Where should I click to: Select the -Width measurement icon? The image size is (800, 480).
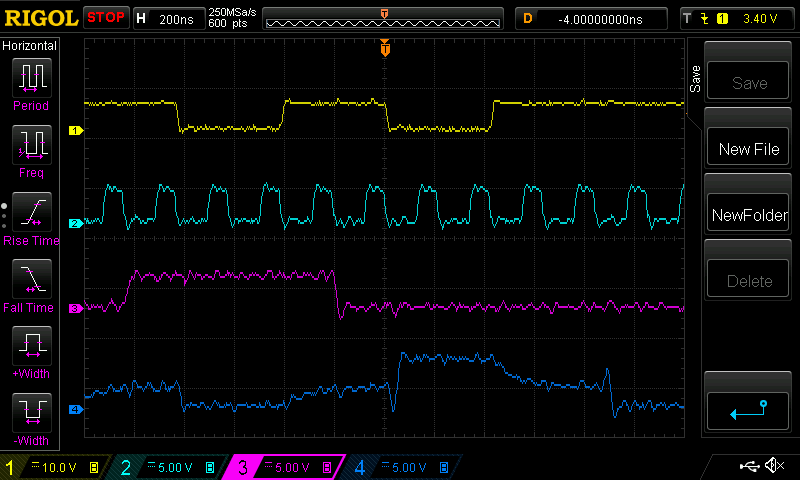pyautogui.click(x=32, y=413)
